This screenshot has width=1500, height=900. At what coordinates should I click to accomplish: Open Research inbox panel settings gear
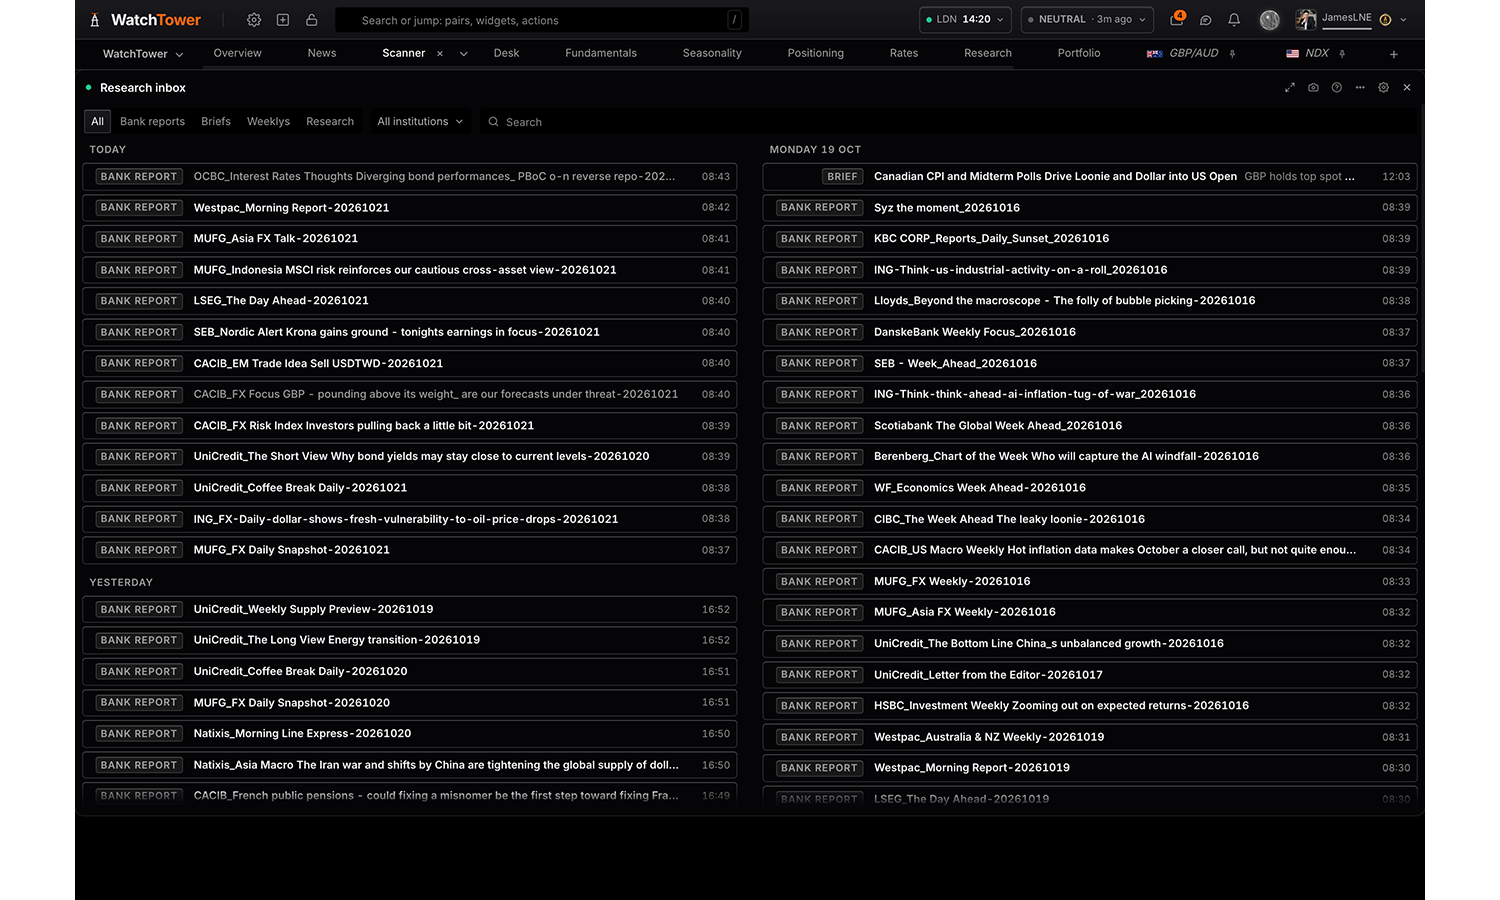point(1384,88)
